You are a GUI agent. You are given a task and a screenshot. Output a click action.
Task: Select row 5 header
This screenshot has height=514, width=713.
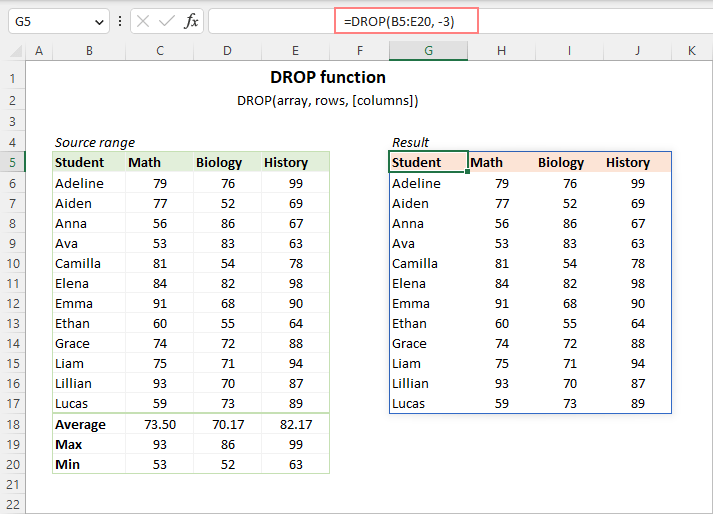[13, 162]
